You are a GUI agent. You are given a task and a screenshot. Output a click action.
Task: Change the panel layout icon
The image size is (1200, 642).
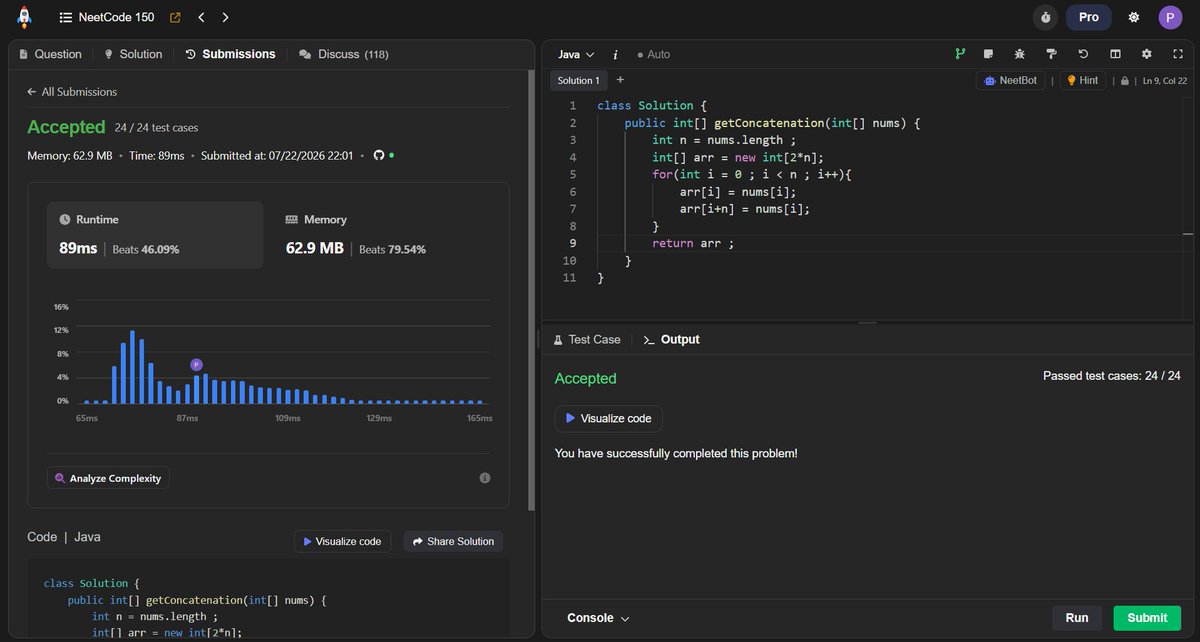pos(1115,54)
